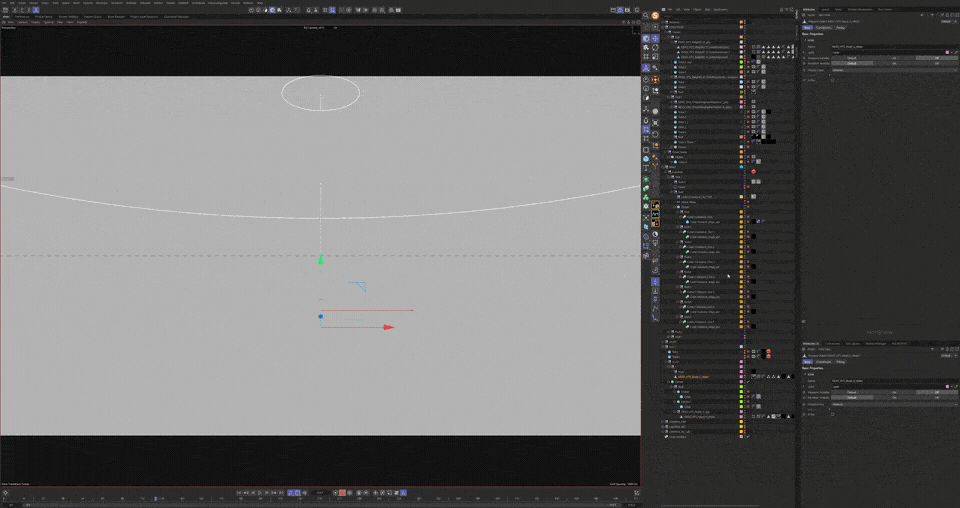Set viewport visibility On in upper Attributes panel
The height and width of the screenshot is (508, 960).
coord(894,58)
